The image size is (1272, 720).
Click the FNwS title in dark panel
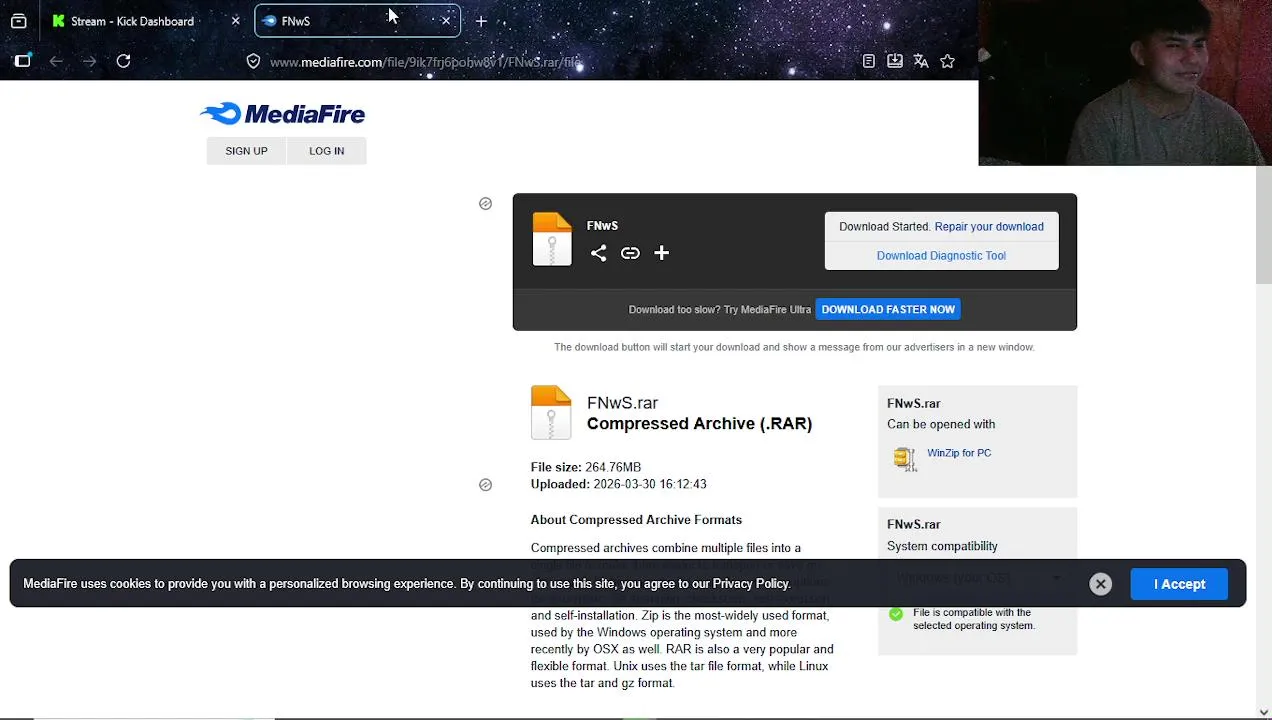coord(602,226)
